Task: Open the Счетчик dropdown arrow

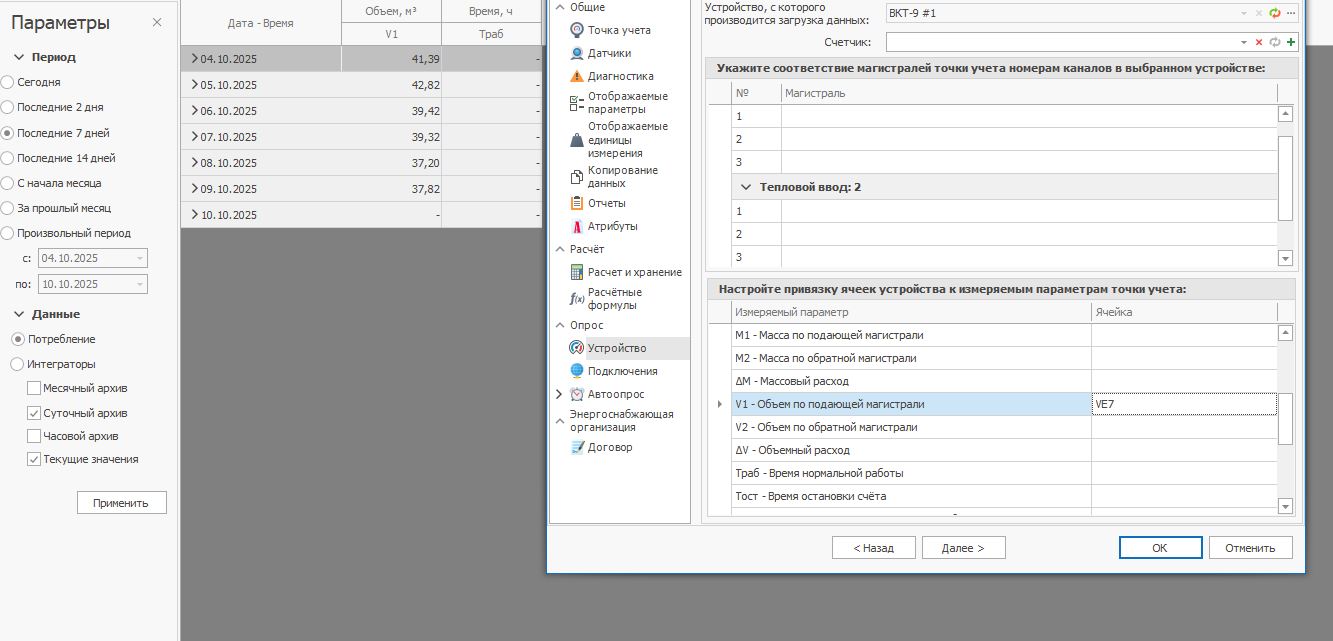Action: coord(1243,42)
